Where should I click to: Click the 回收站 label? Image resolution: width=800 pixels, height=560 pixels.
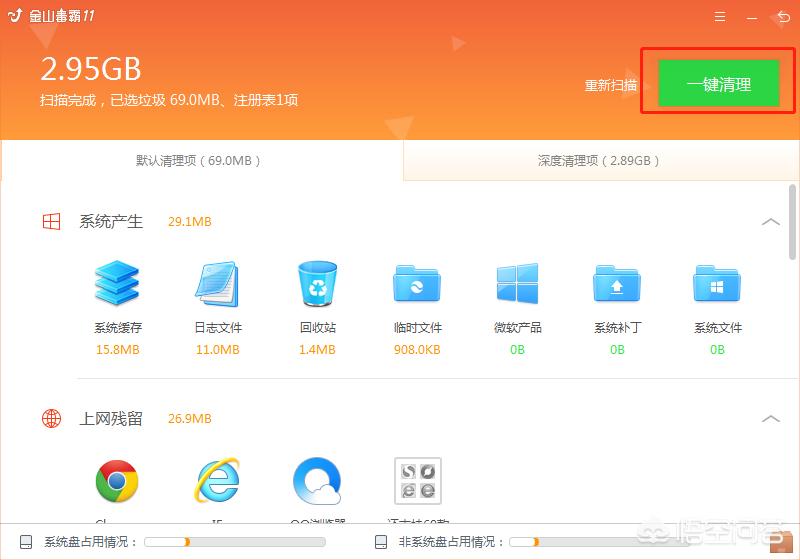tap(317, 327)
